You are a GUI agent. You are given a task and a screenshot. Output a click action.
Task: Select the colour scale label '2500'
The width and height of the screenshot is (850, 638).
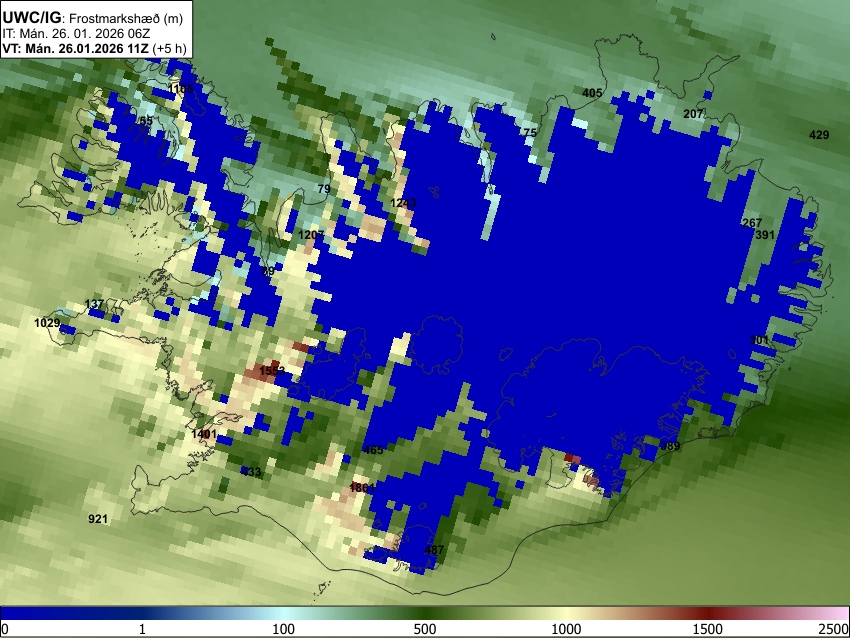[x=834, y=629]
